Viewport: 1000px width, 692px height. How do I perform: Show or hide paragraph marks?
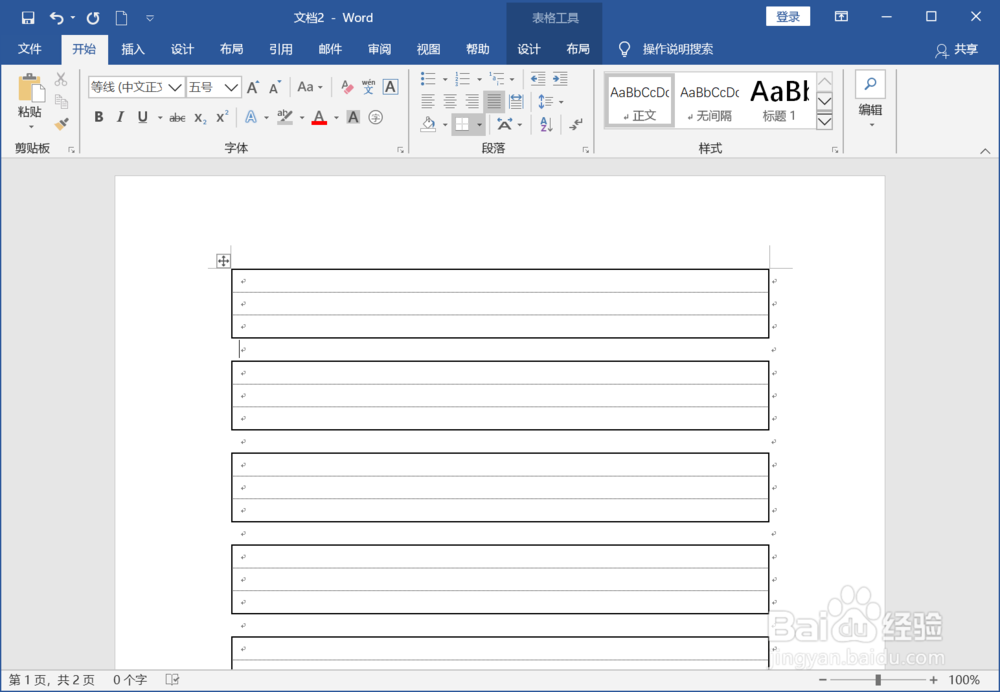[x=576, y=124]
